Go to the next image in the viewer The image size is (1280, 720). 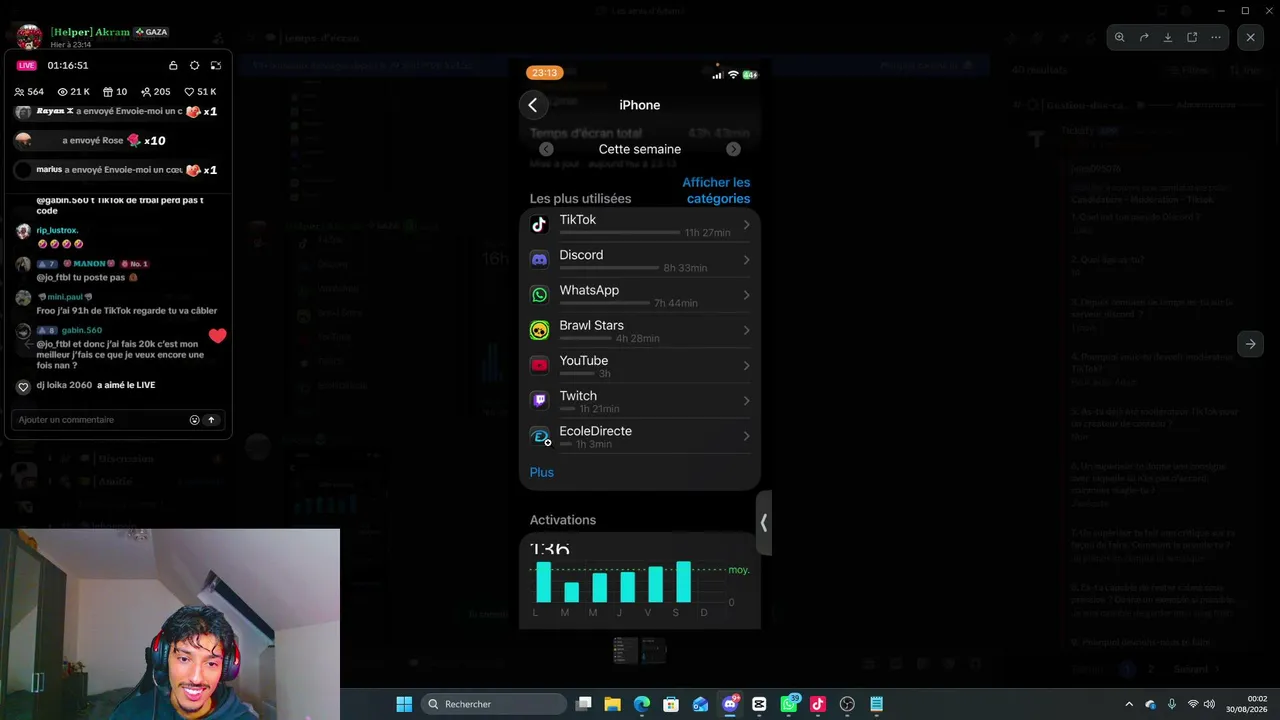click(1250, 344)
